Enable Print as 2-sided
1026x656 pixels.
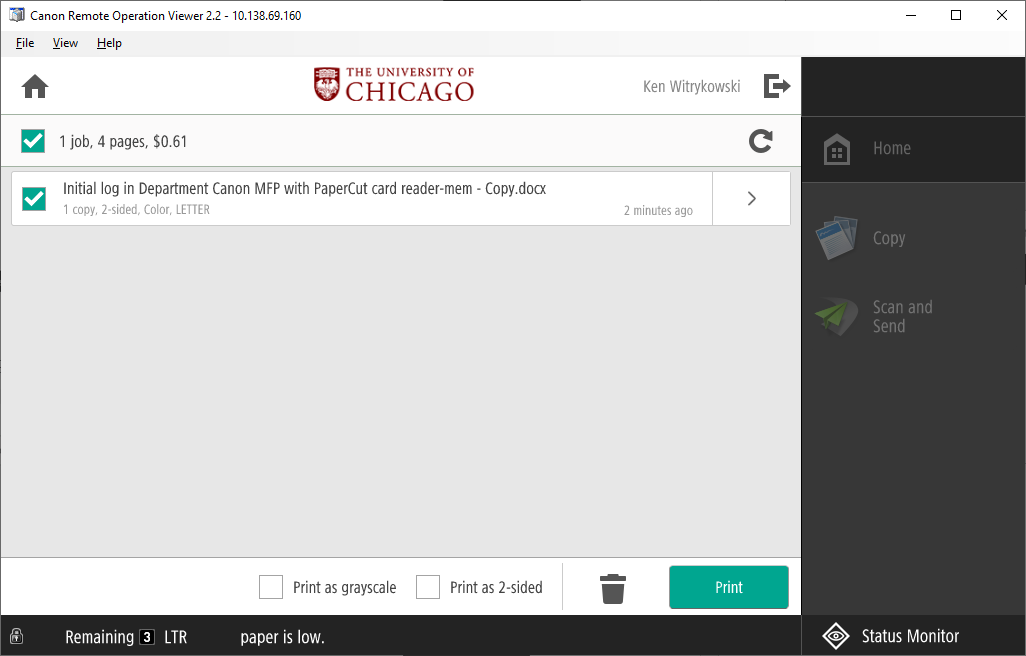(x=429, y=587)
